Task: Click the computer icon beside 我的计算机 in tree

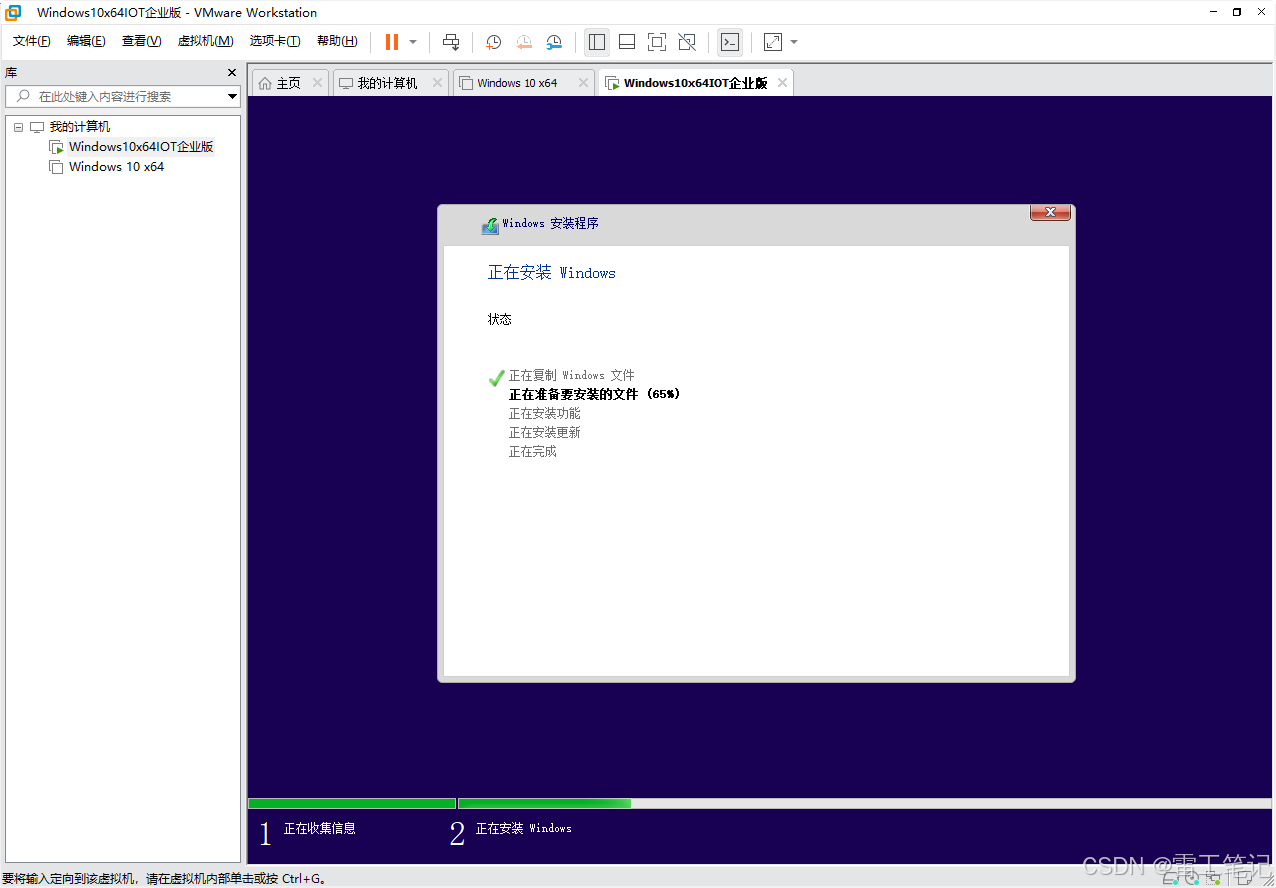Action: click(37, 127)
